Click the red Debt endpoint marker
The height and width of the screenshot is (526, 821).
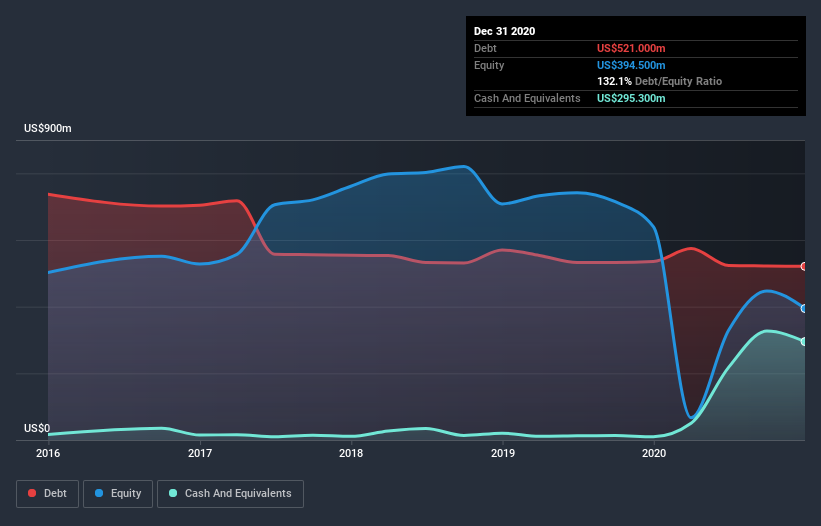tap(804, 266)
